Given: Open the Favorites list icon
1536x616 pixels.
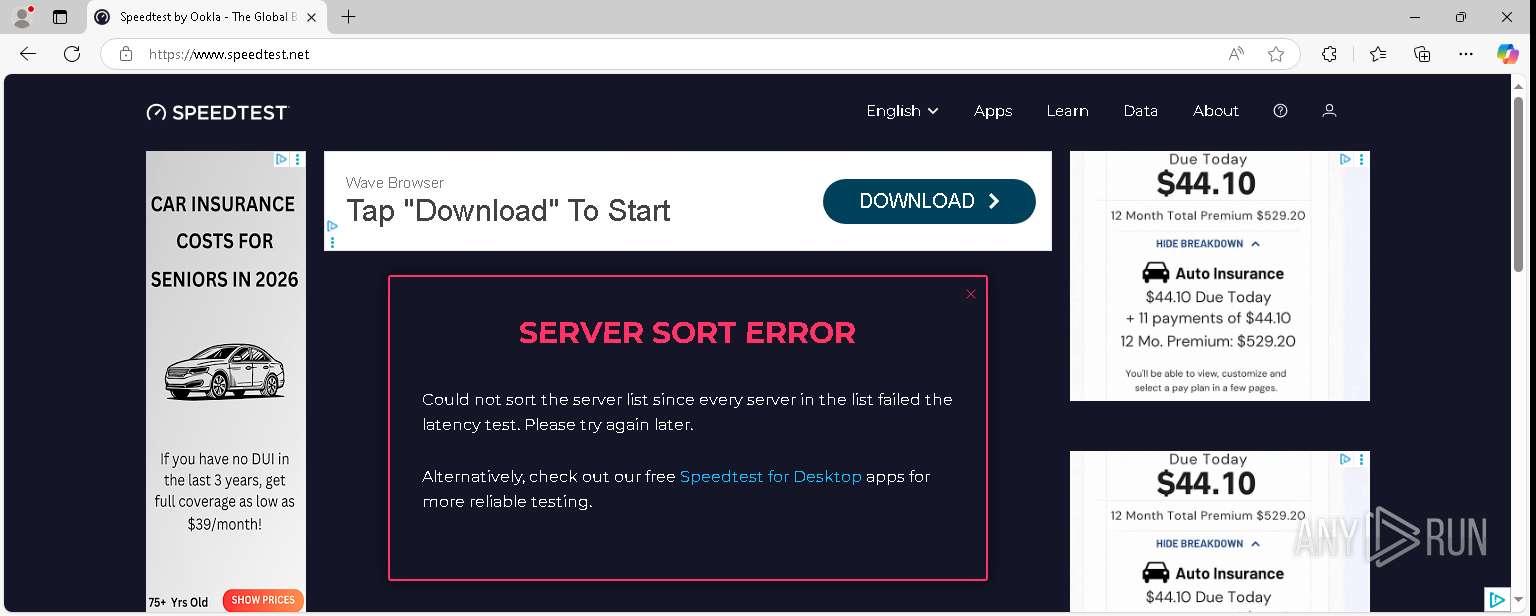Looking at the screenshot, I should tap(1378, 54).
